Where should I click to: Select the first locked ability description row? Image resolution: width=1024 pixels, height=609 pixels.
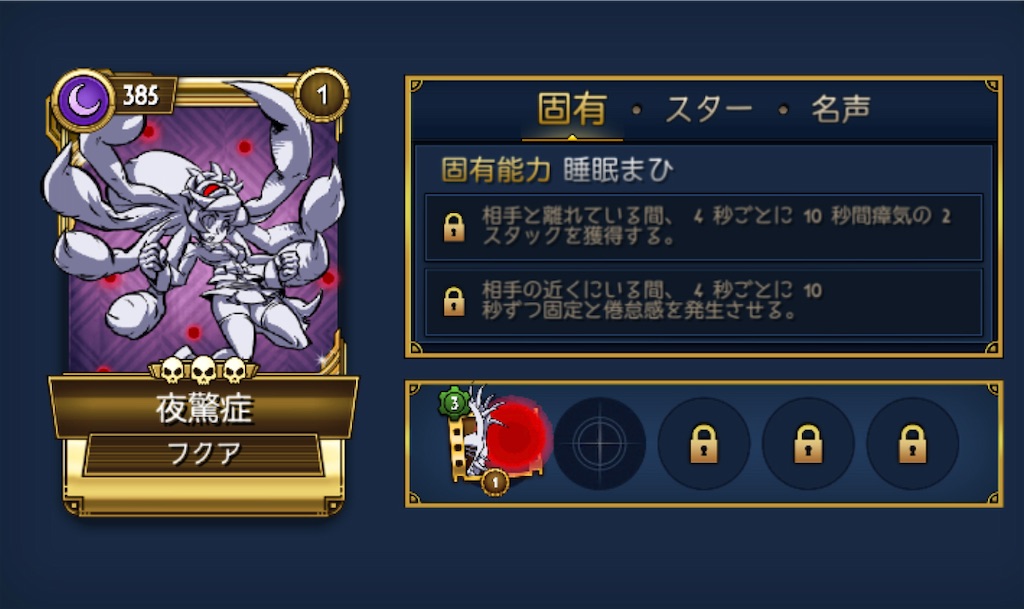pos(703,226)
